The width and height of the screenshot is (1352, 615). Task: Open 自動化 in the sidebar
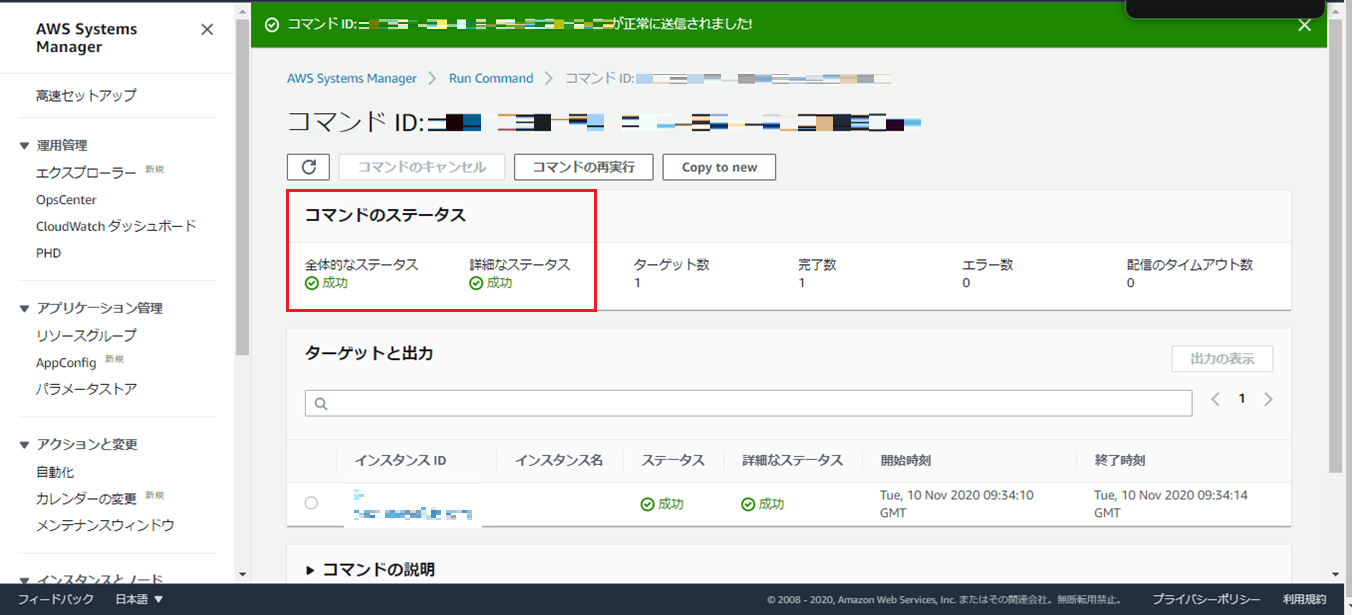[x=55, y=472]
